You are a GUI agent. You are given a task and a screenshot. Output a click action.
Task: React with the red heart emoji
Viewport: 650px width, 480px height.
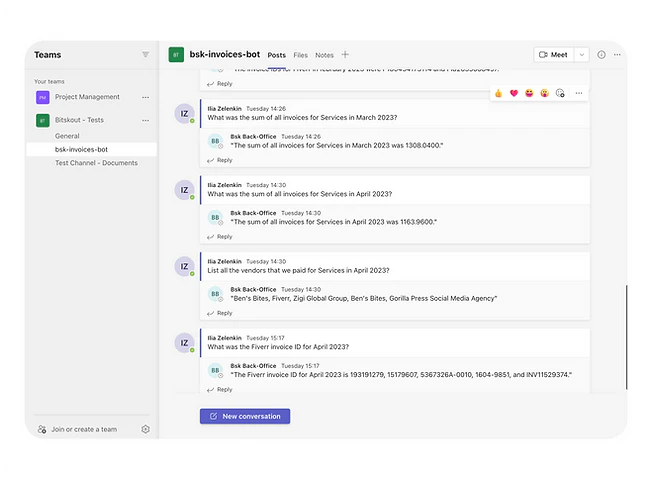click(x=514, y=93)
